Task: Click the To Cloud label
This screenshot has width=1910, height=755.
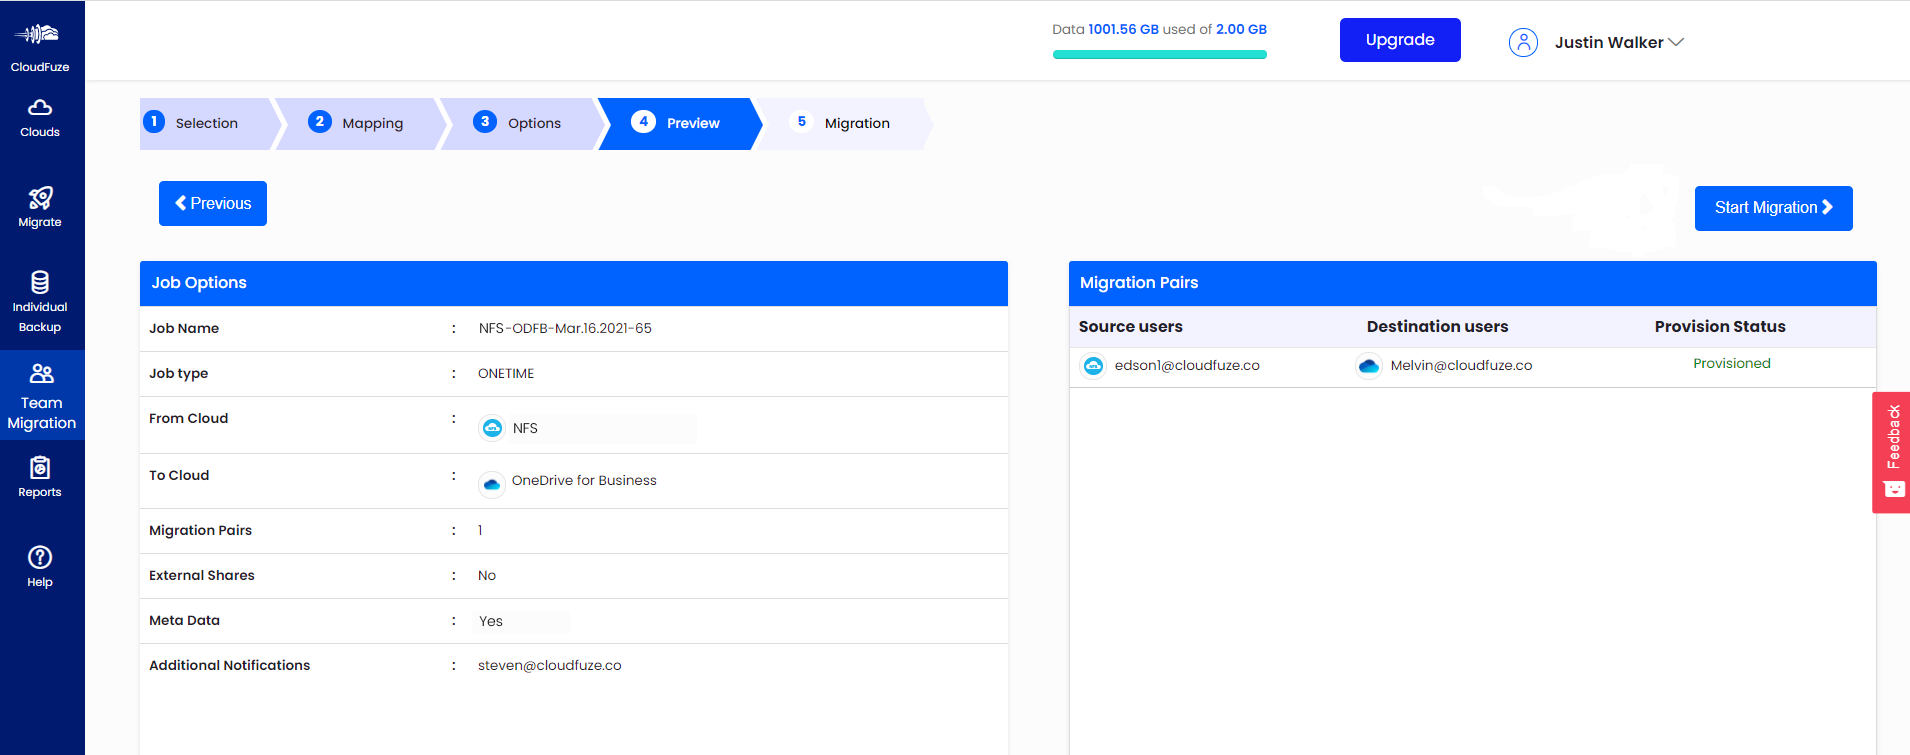Action: [179, 475]
